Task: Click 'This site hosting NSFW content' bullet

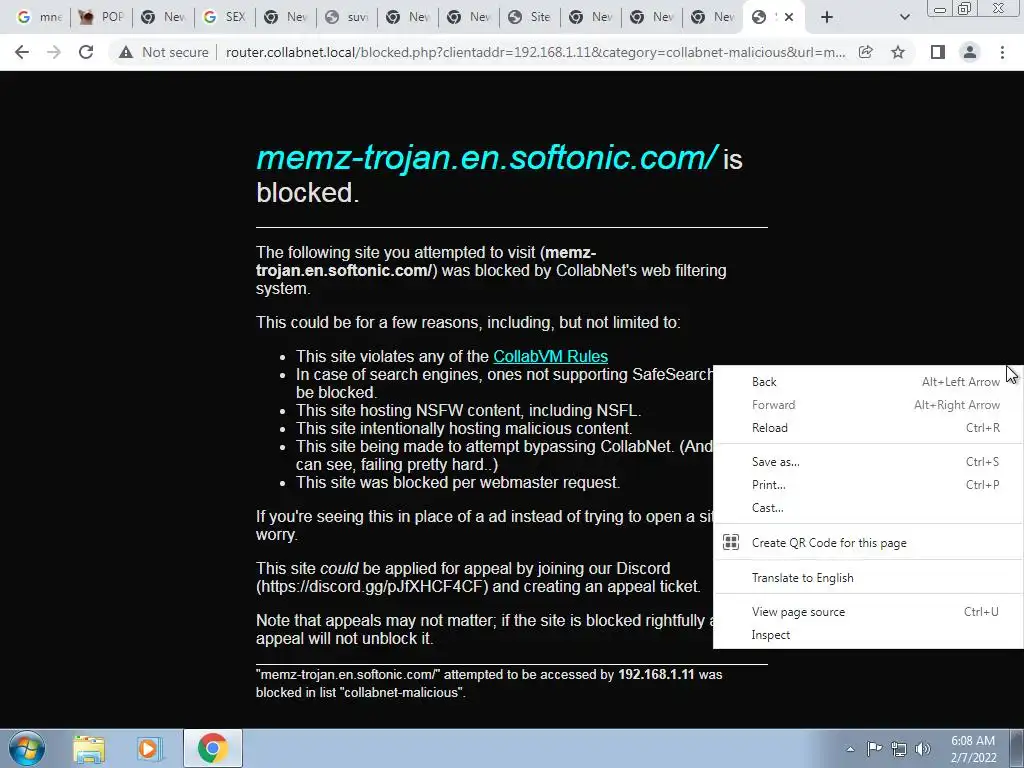Action: 468,411
